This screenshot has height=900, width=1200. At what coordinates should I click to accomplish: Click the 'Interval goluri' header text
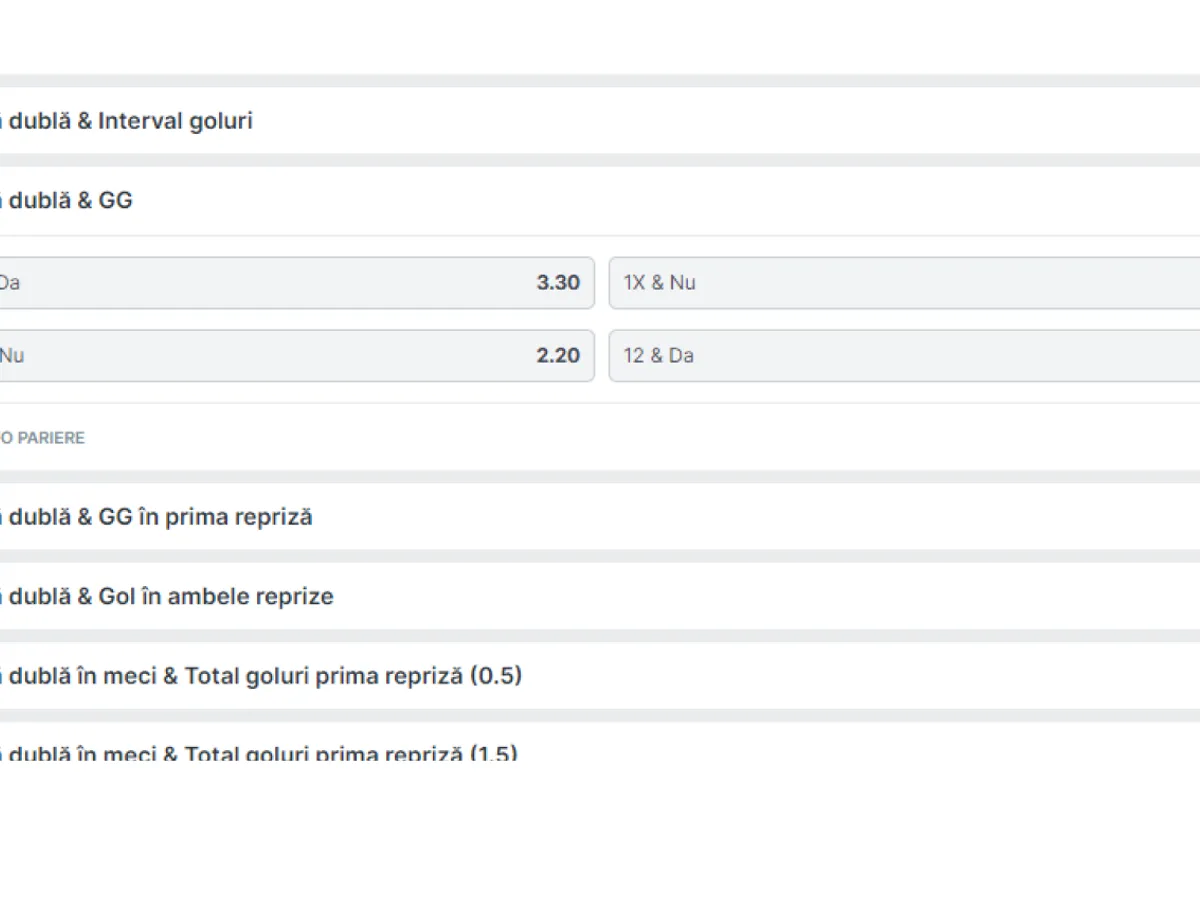[175, 121]
